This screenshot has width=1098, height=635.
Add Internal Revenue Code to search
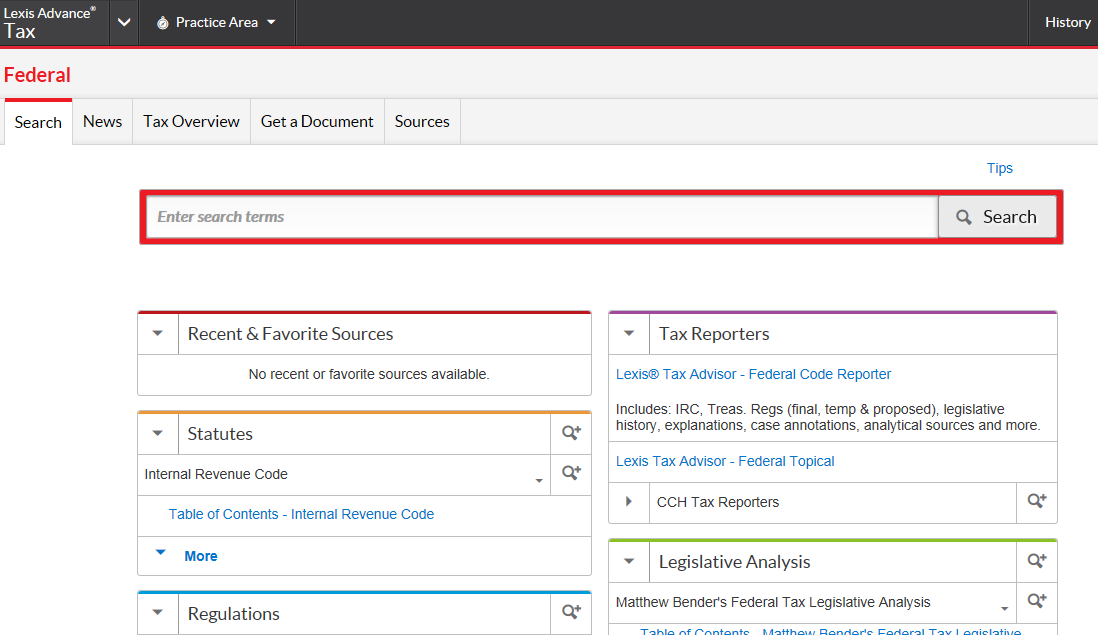point(571,474)
